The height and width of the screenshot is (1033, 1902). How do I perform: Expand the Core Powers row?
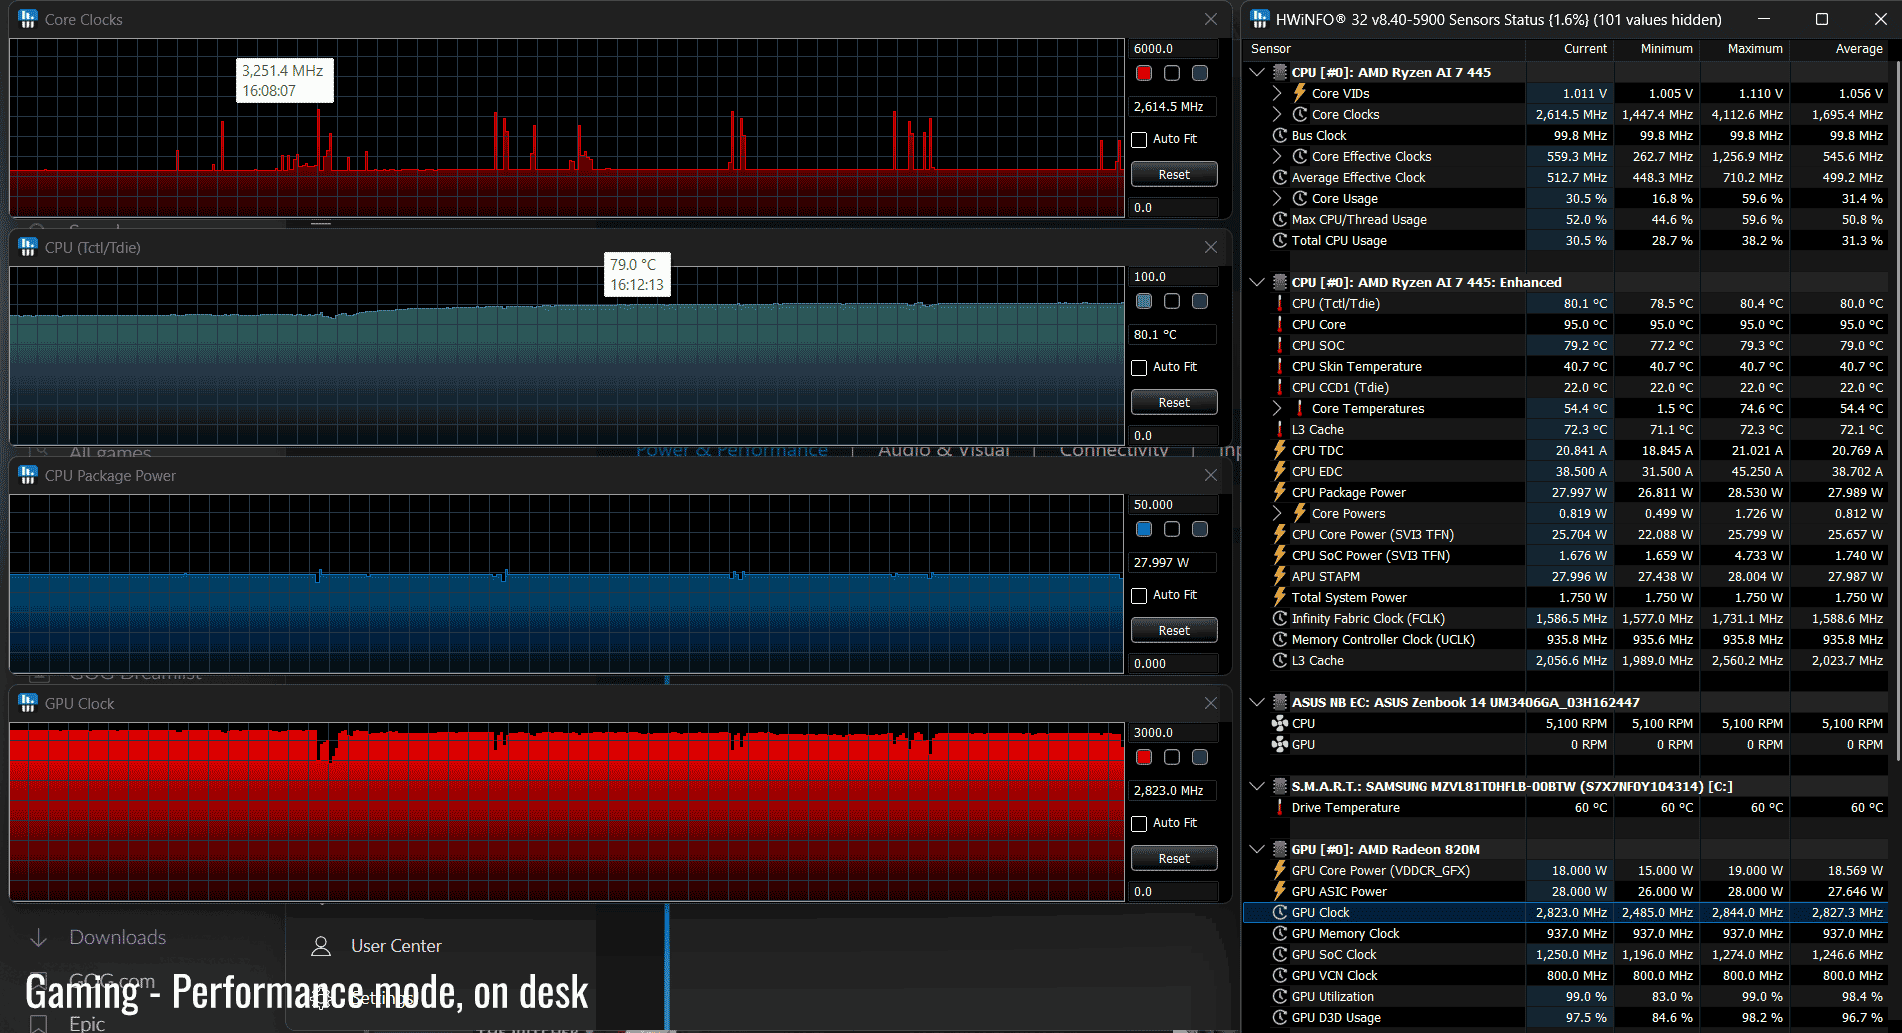click(1277, 513)
